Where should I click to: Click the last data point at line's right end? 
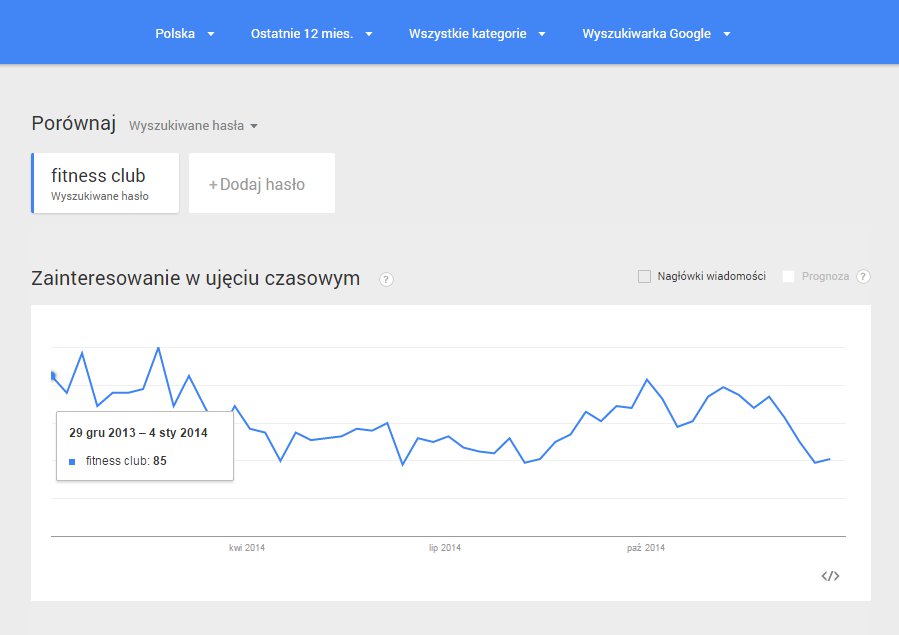click(x=829, y=459)
